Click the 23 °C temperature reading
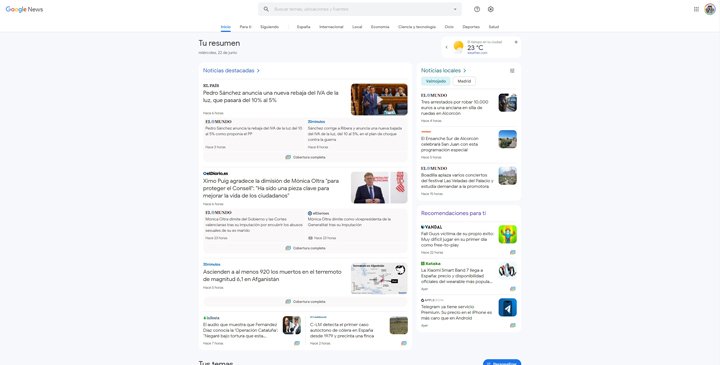Viewport: 720px width, 365px height. (475, 48)
